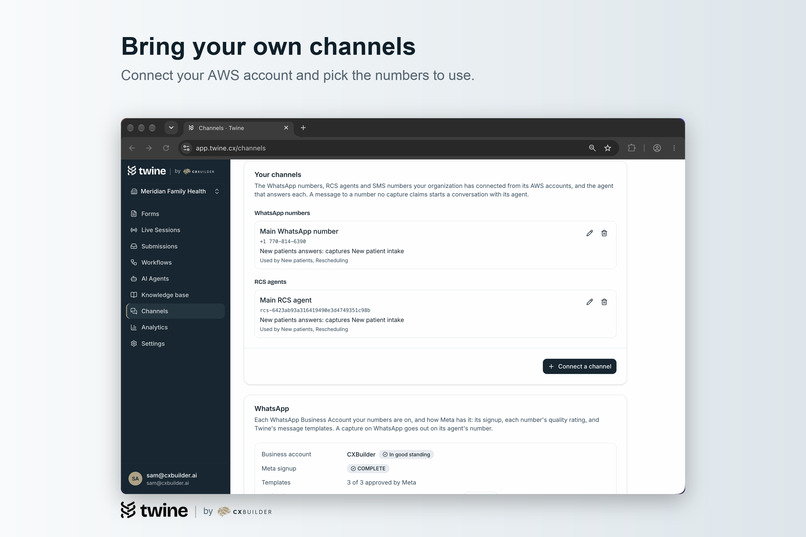
Task: Click the SA user avatar
Action: (x=135, y=478)
